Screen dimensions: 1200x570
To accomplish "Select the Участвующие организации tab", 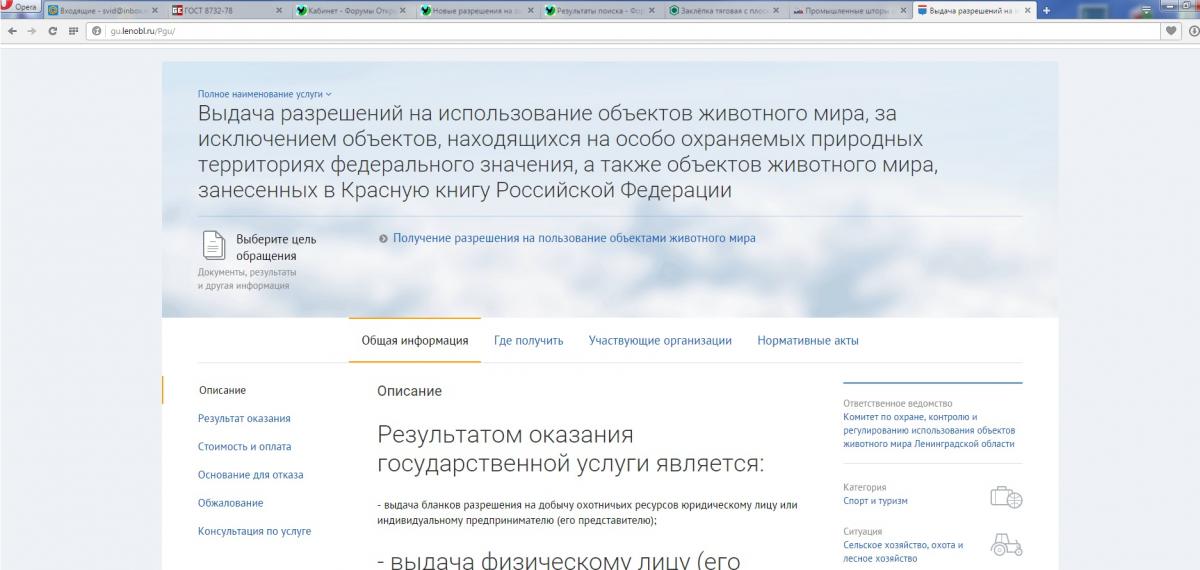I will pos(659,341).
